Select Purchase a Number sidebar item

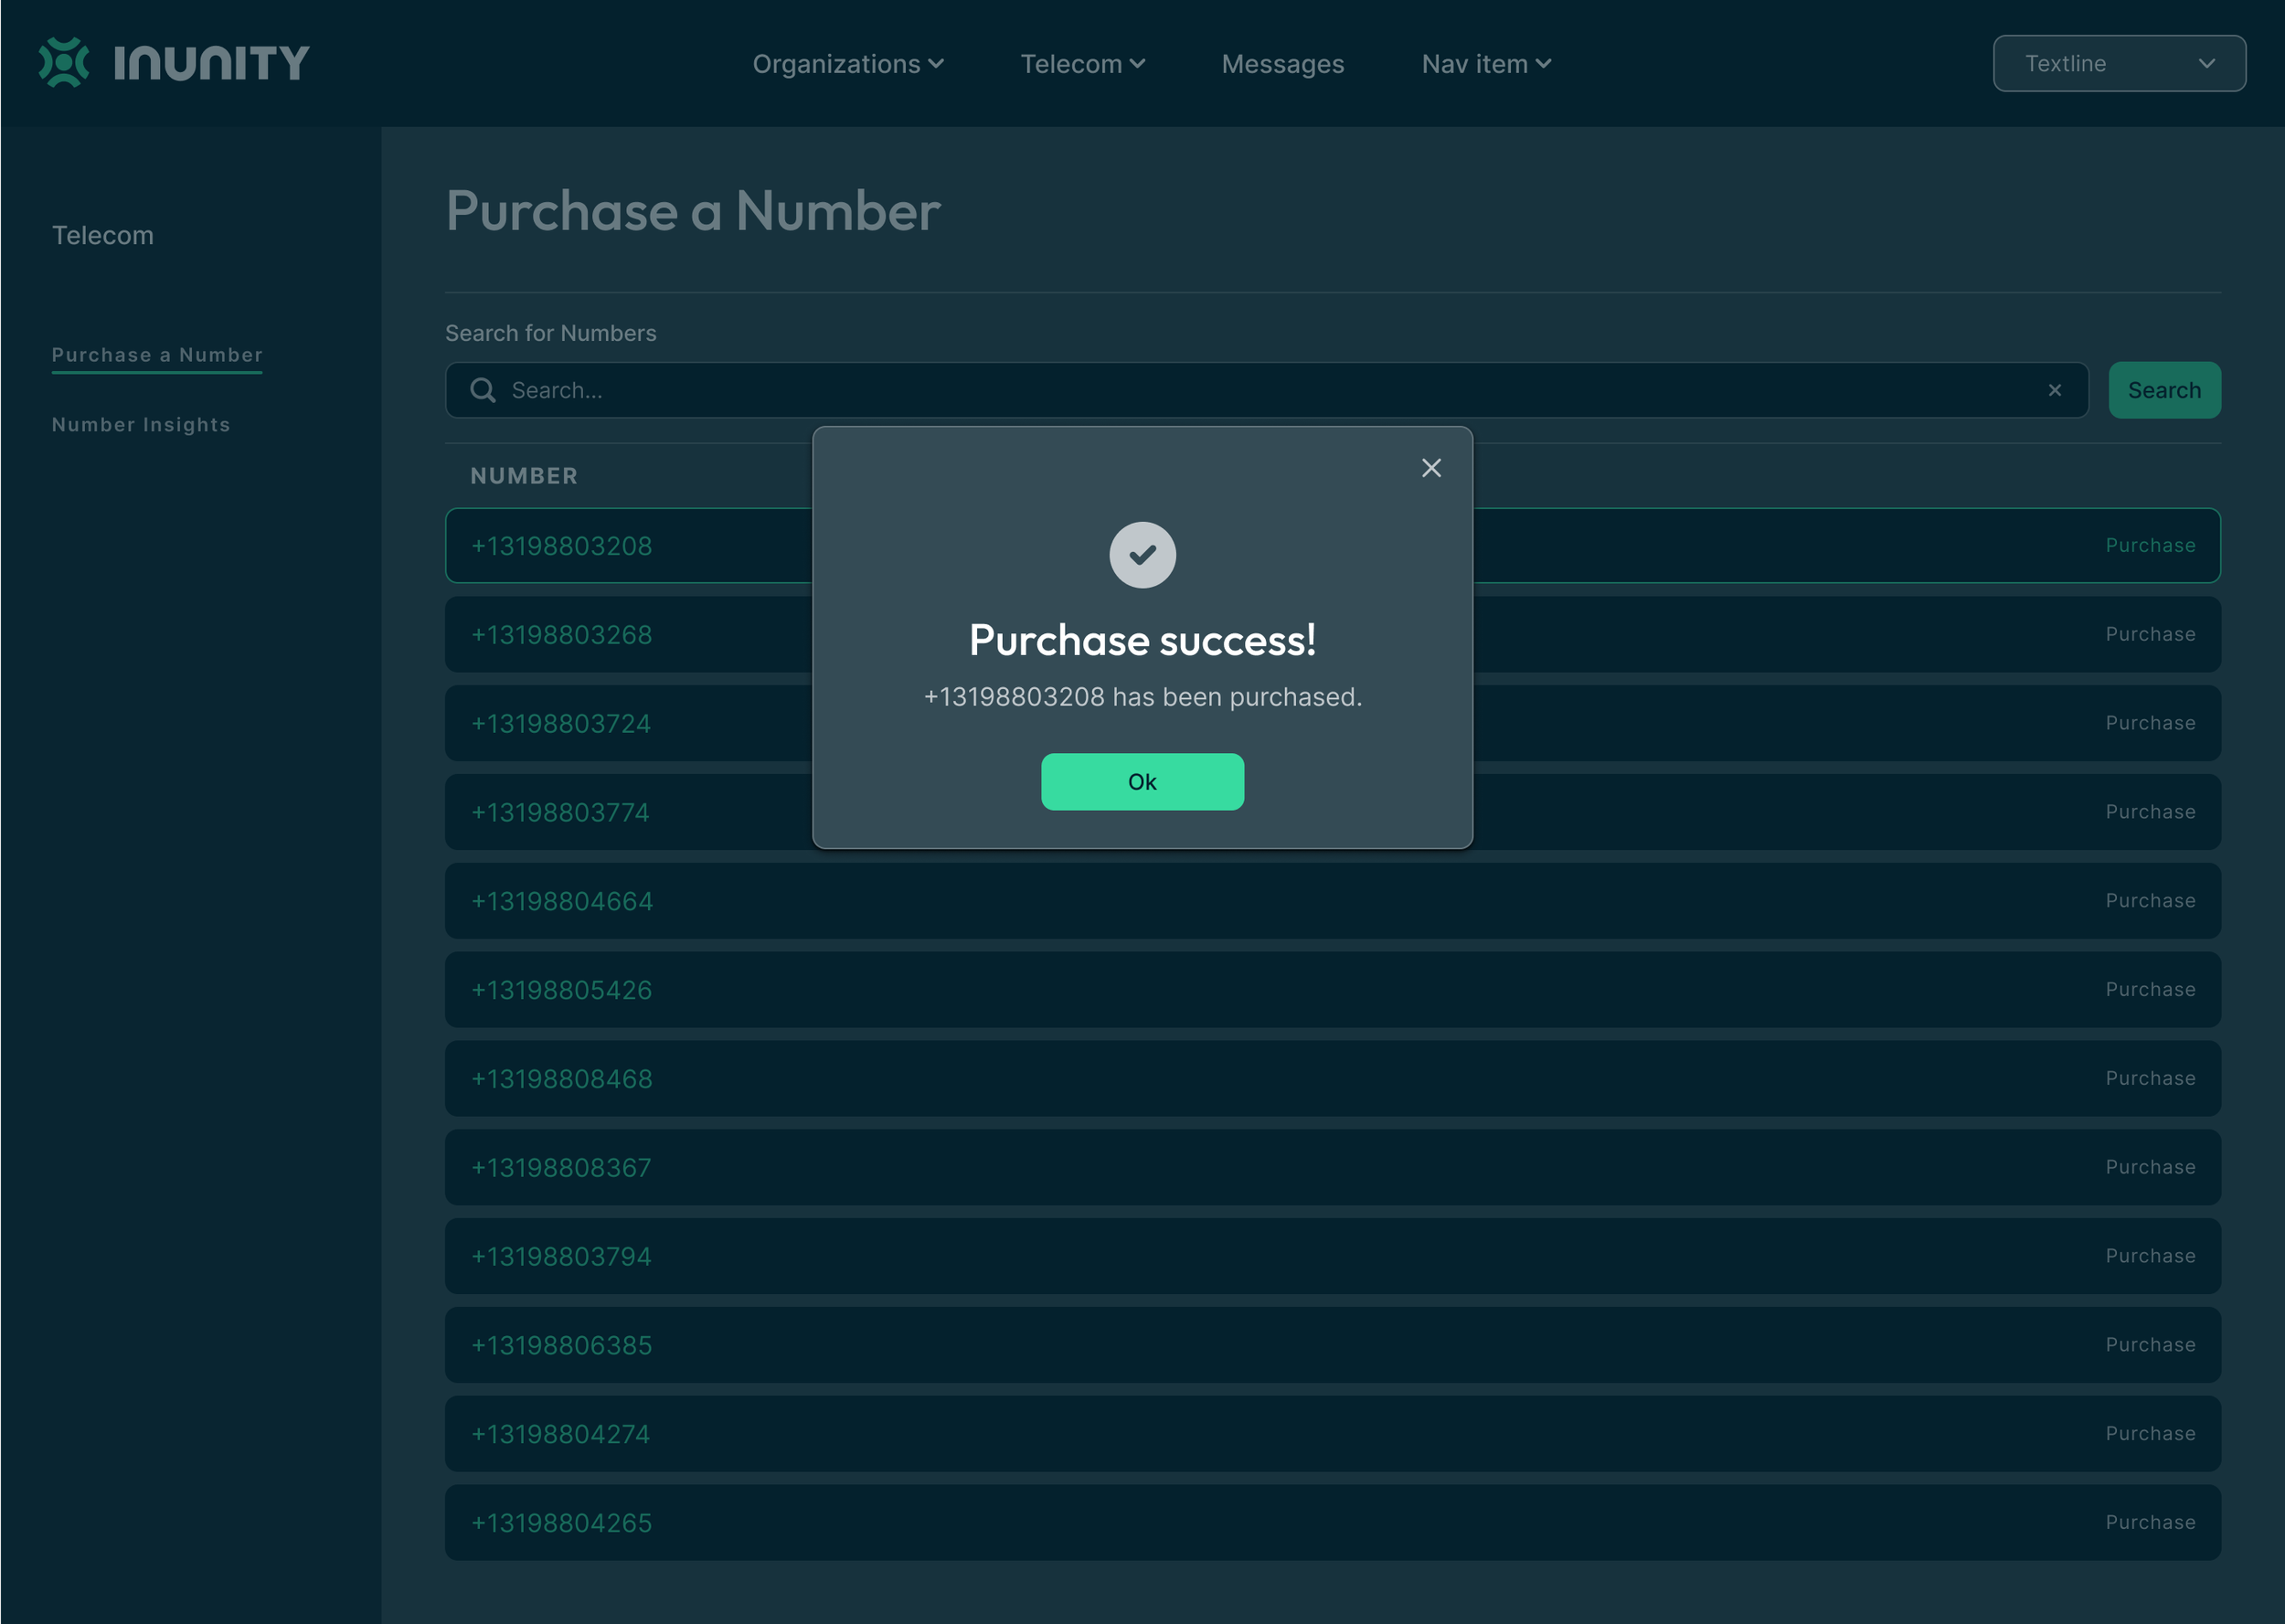157,355
